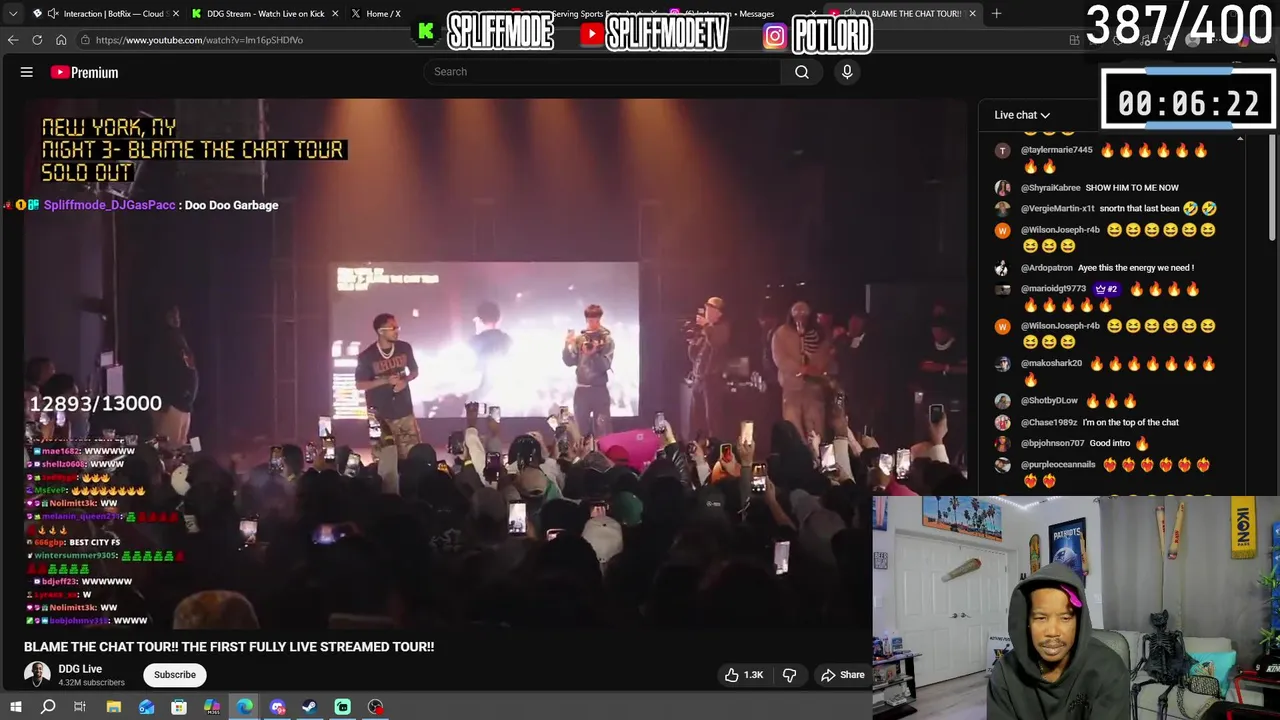
Task: Close the BLAME THE CHAT TOUR tab
Action: (972, 14)
